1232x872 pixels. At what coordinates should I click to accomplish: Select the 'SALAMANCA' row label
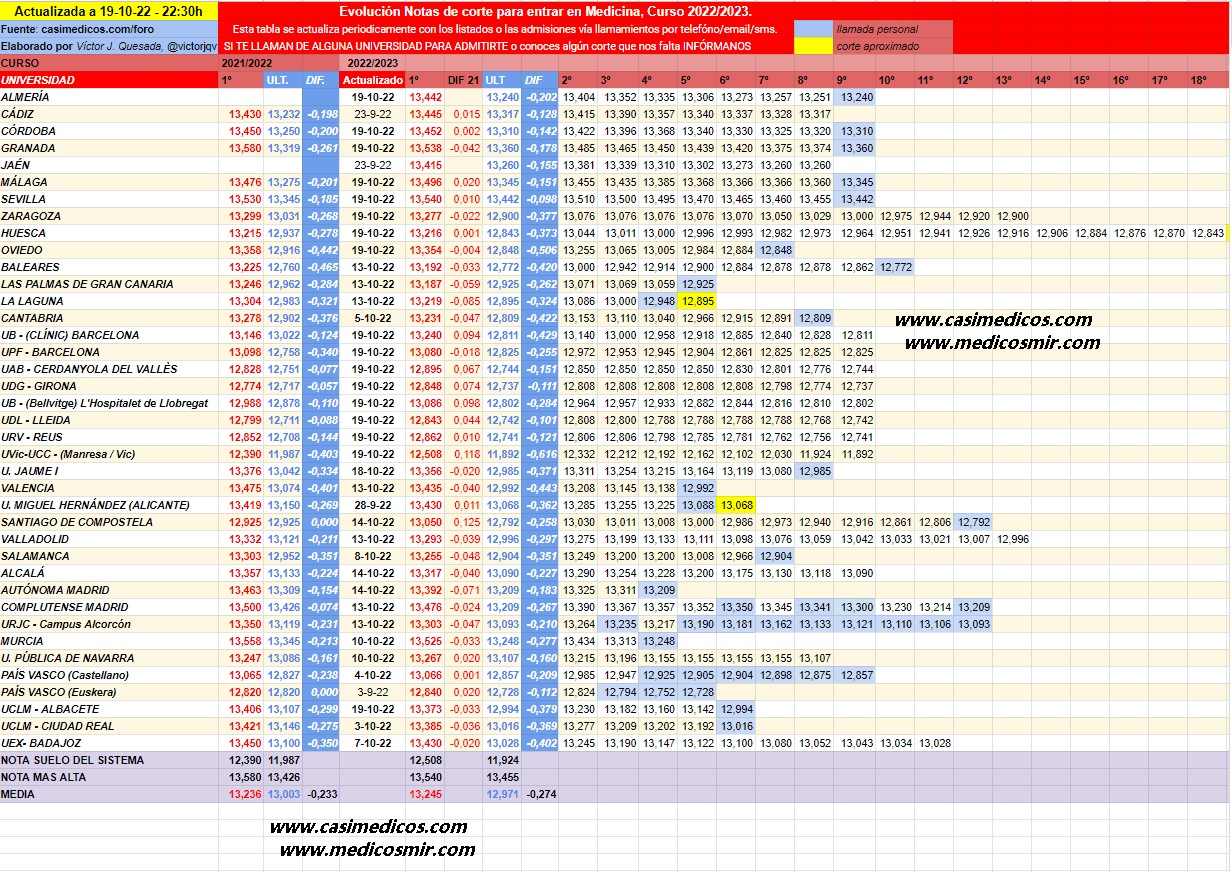click(x=109, y=556)
